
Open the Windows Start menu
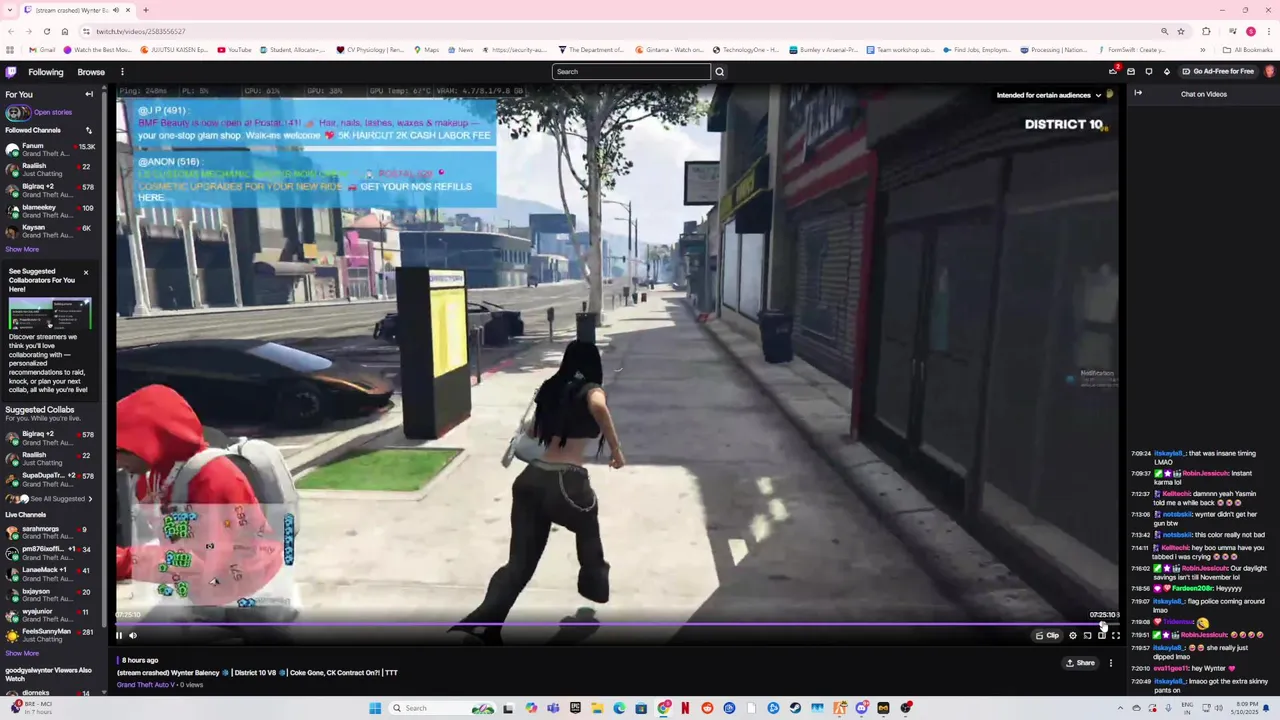[375, 708]
